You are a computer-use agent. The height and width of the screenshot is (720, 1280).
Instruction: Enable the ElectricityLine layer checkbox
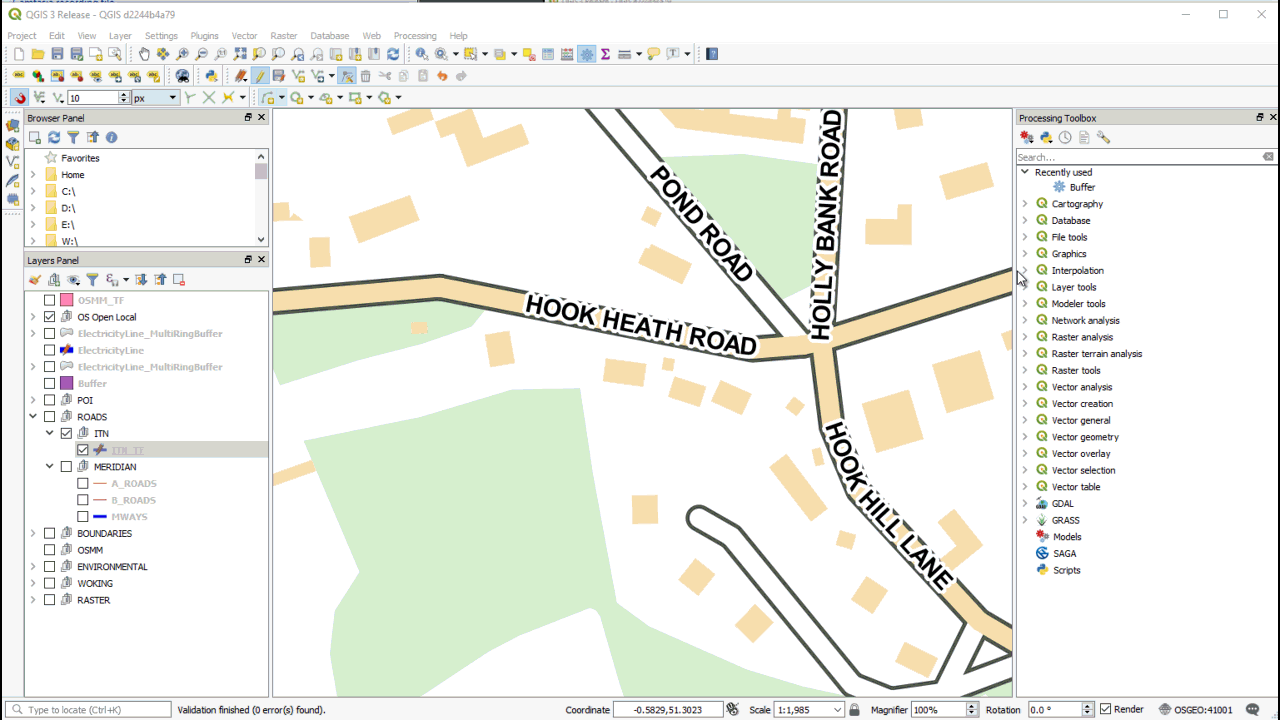(49, 350)
